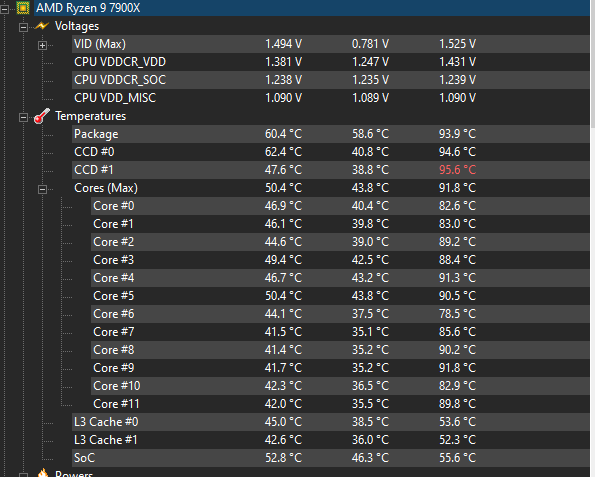Select the SoC temperature row
595x477 pixels.
[x=331, y=458]
